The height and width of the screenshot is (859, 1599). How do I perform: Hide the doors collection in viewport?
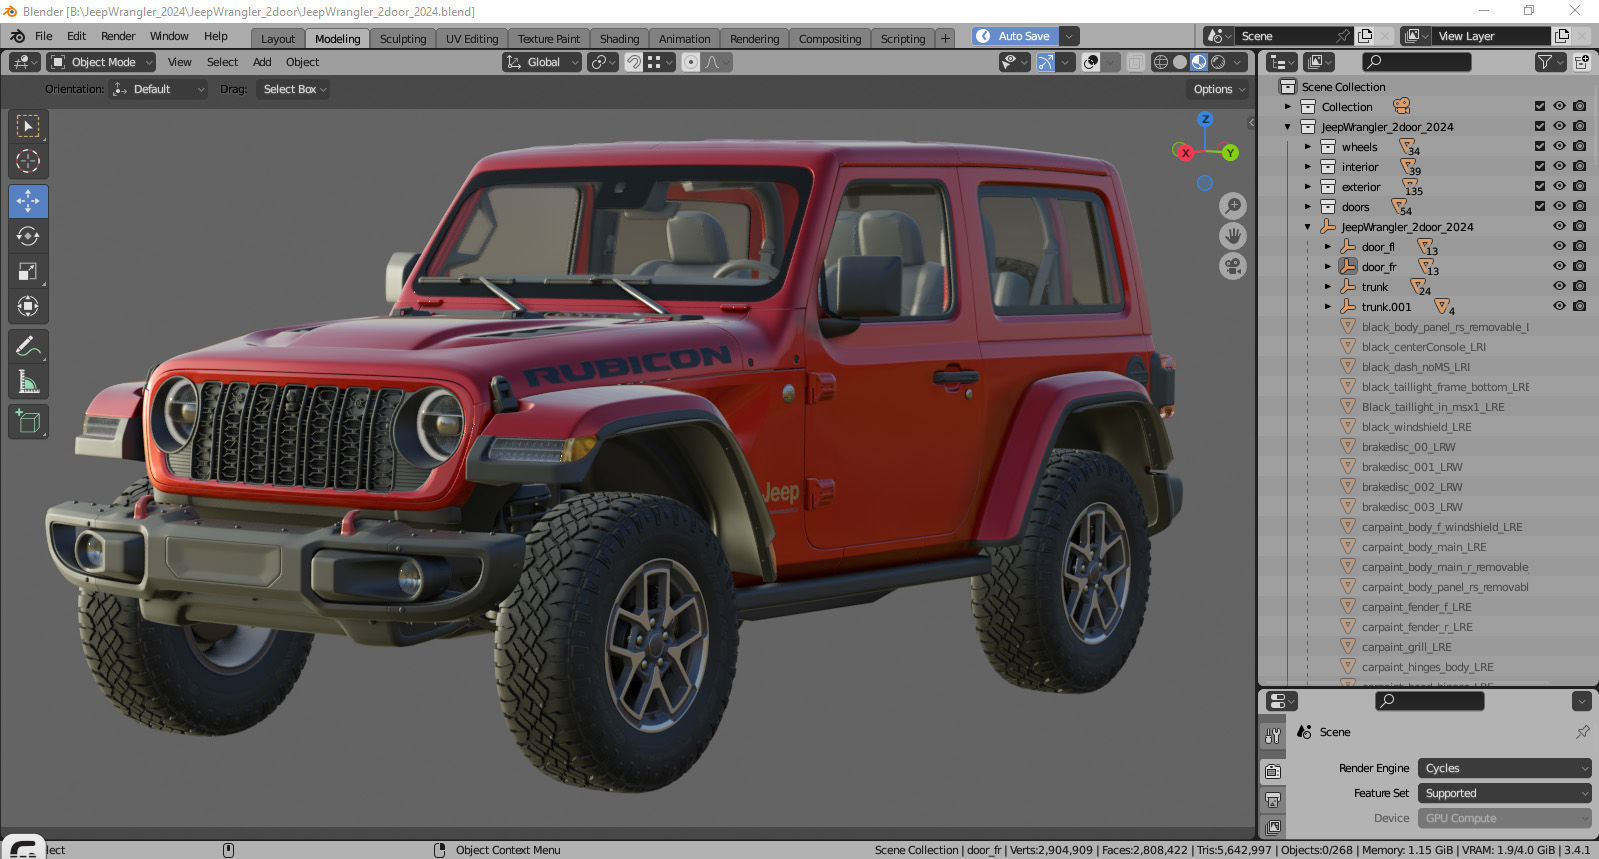coord(1559,206)
